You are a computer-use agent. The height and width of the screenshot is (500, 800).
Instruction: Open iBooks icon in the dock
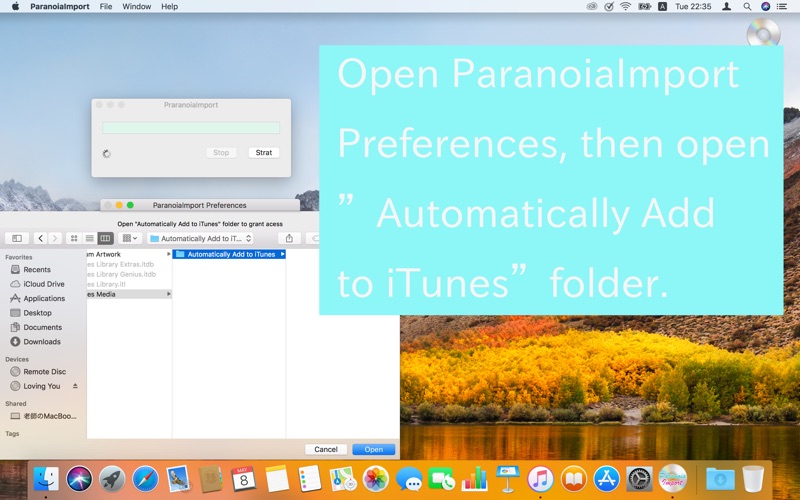click(573, 480)
